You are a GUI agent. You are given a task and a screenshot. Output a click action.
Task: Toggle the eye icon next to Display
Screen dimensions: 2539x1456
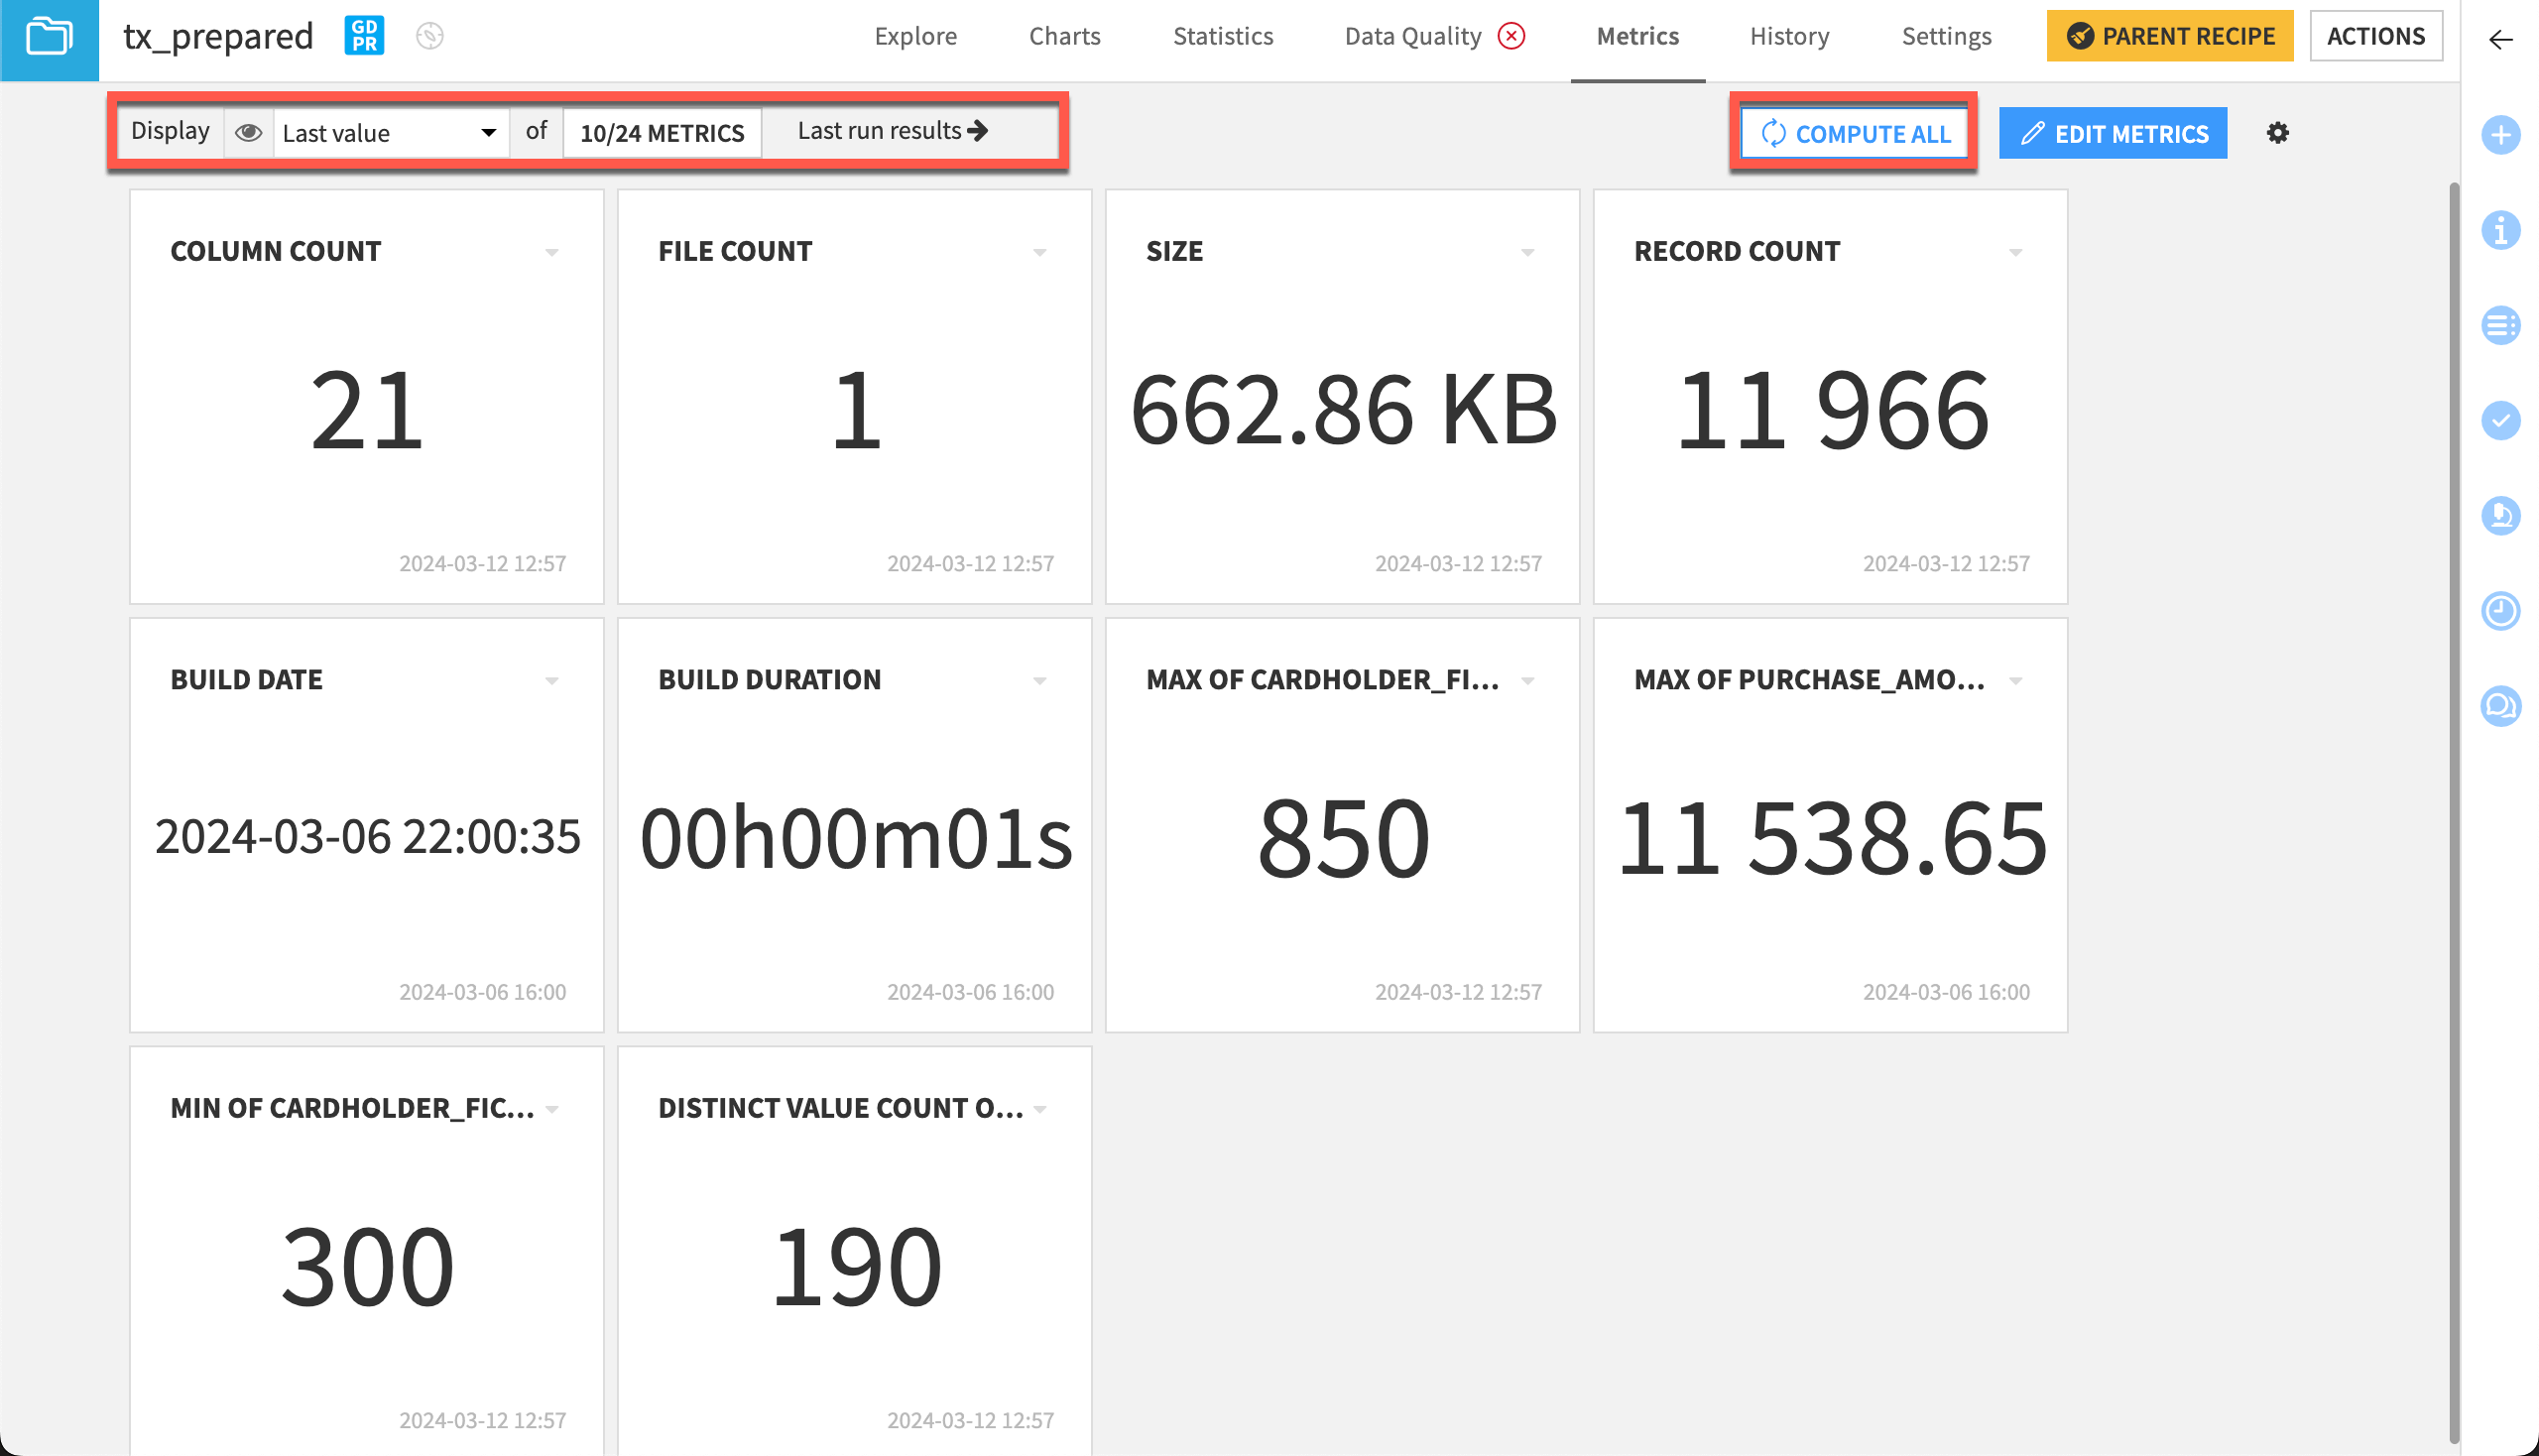pyautogui.click(x=248, y=131)
